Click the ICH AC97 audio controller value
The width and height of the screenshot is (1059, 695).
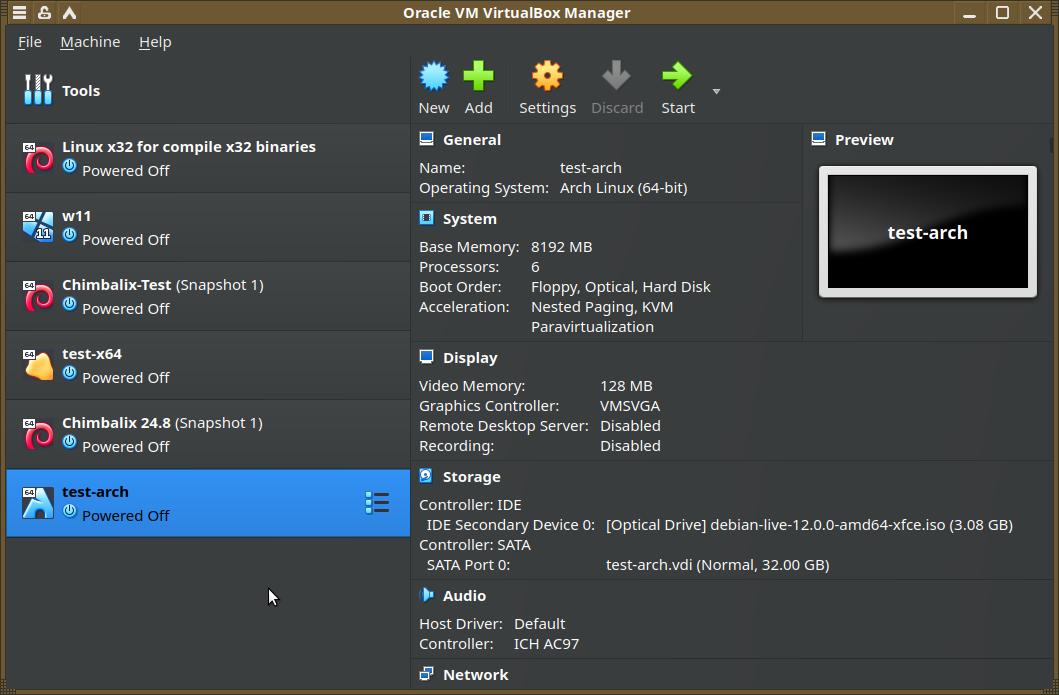tap(546, 644)
